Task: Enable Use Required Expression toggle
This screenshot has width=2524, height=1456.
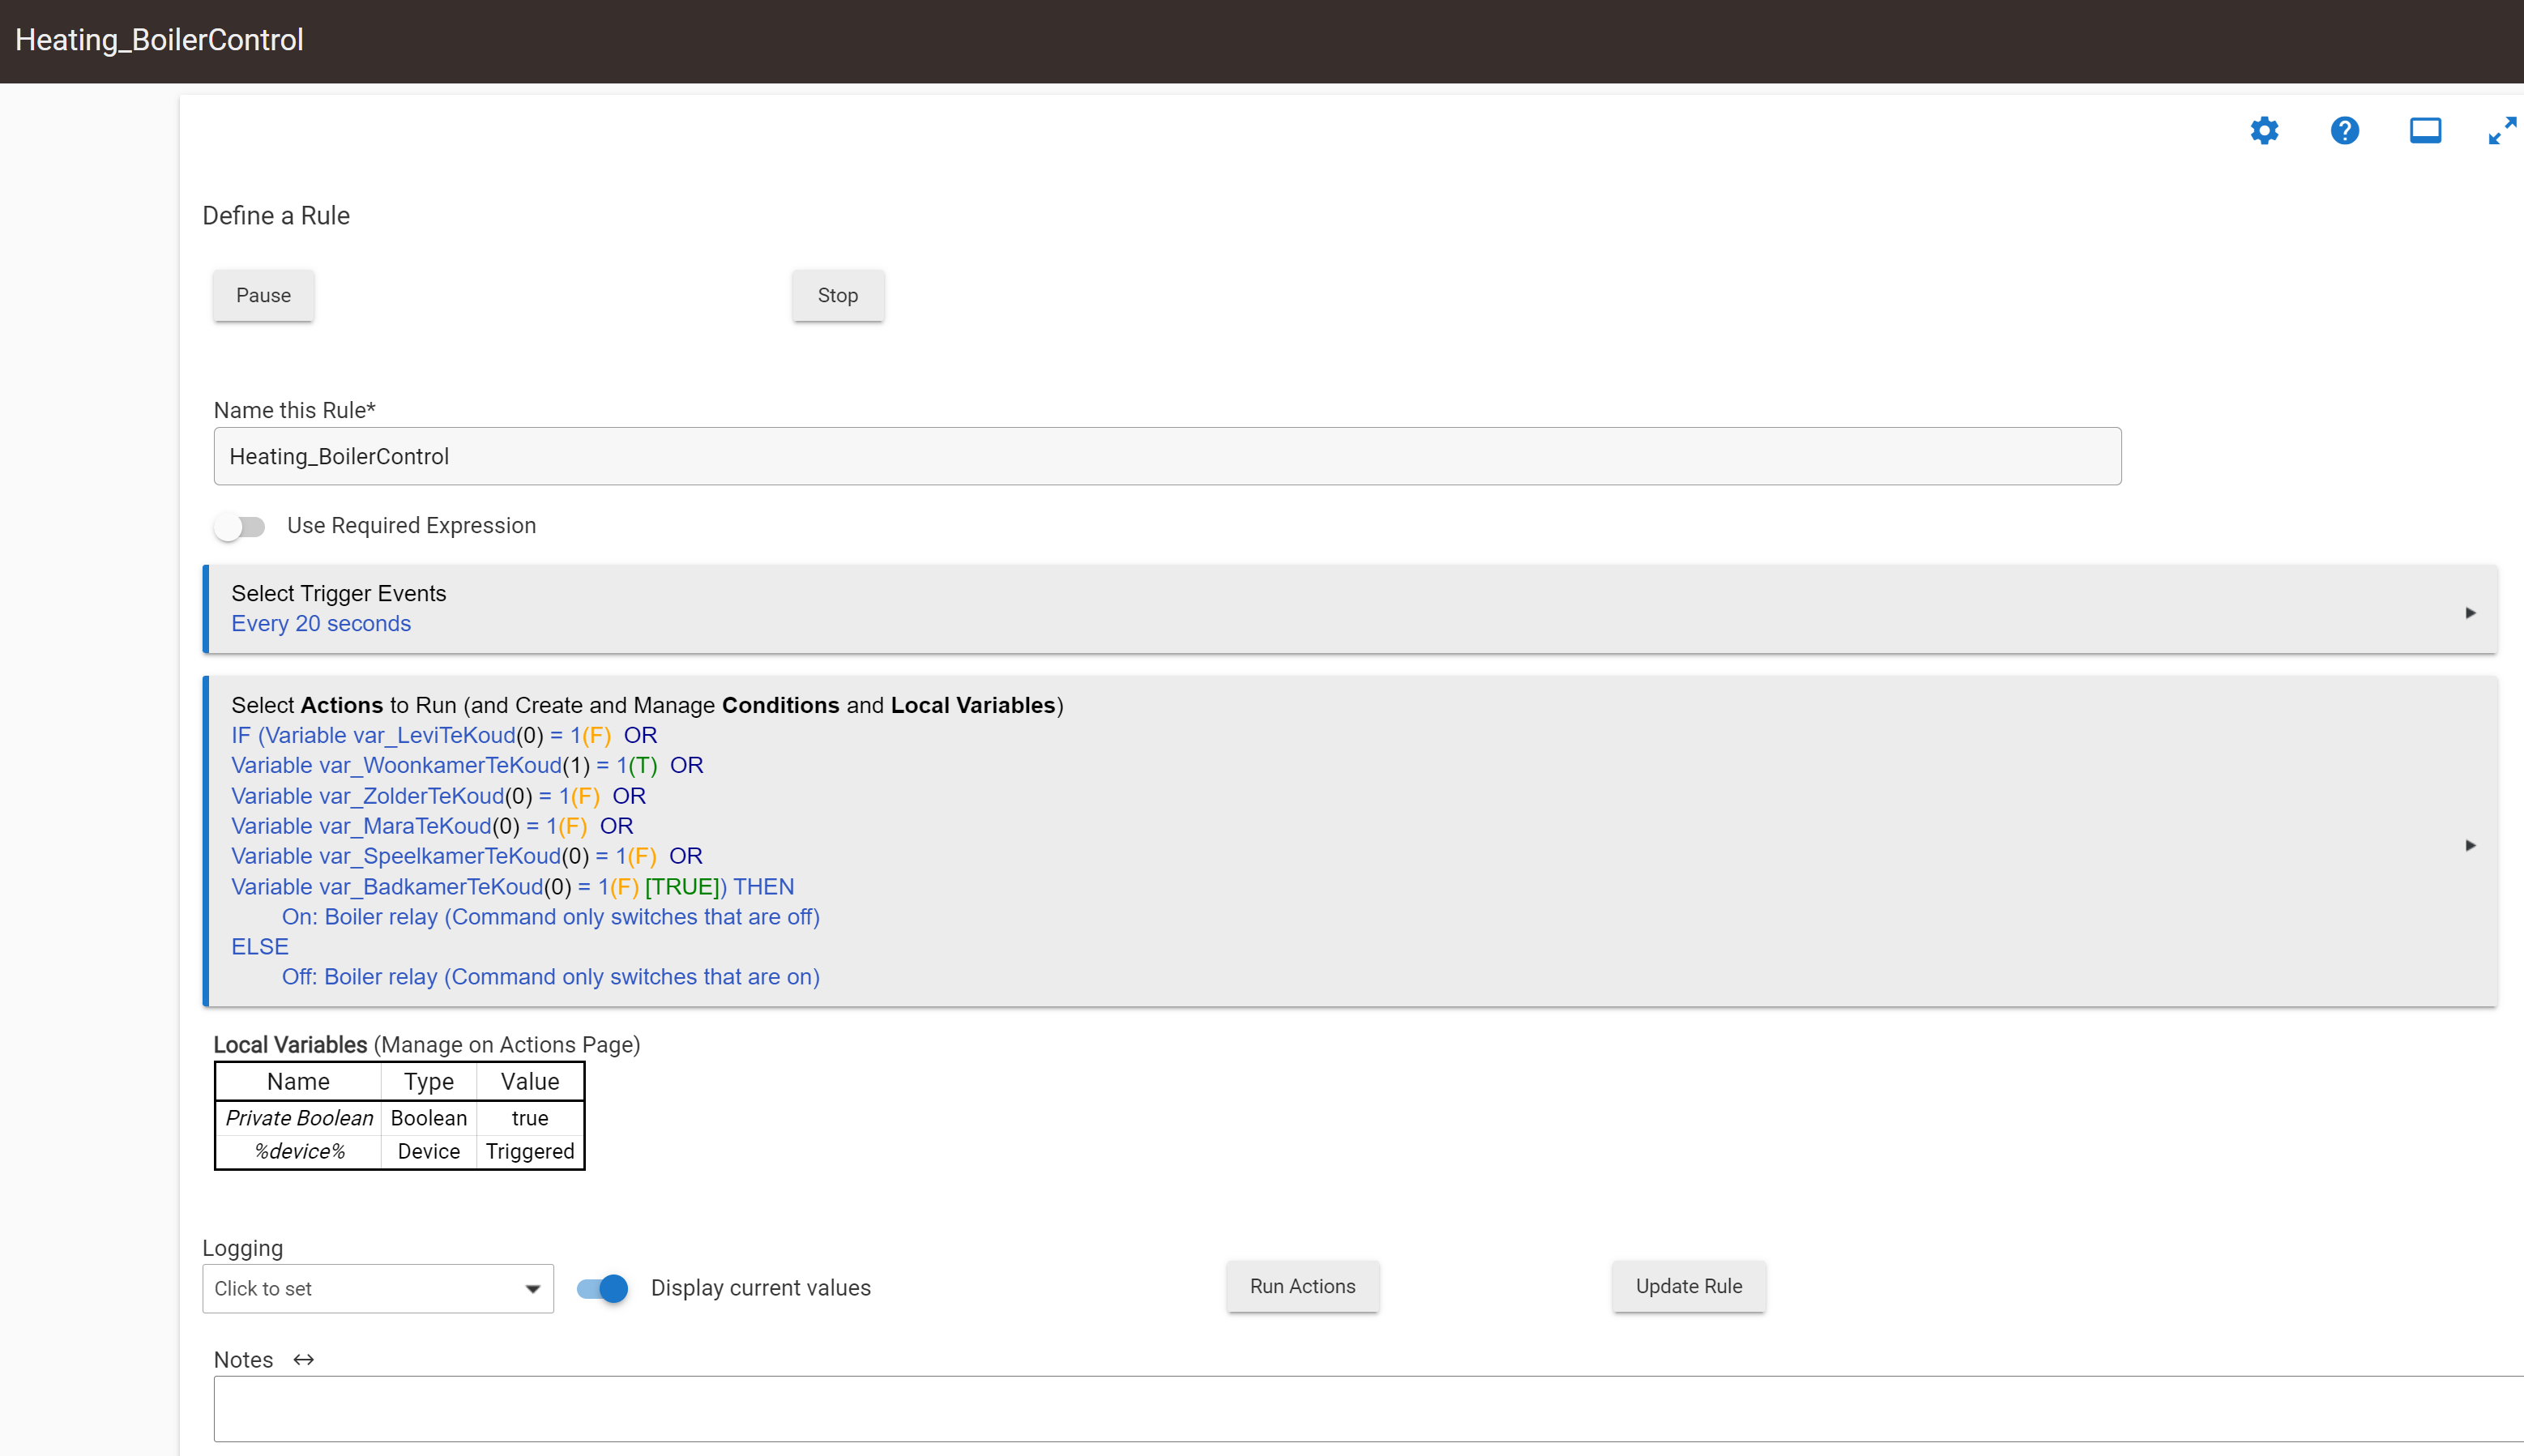Action: [239, 526]
